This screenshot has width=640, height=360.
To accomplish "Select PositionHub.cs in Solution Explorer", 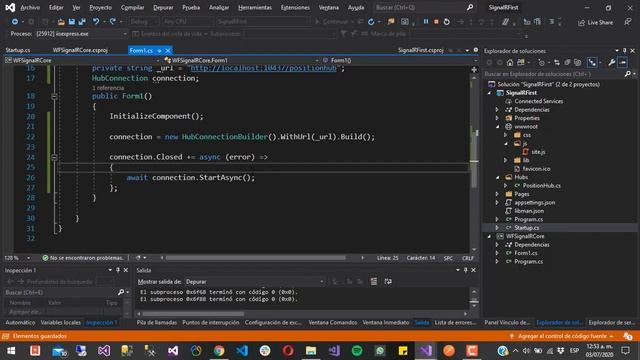I will 541,186.
